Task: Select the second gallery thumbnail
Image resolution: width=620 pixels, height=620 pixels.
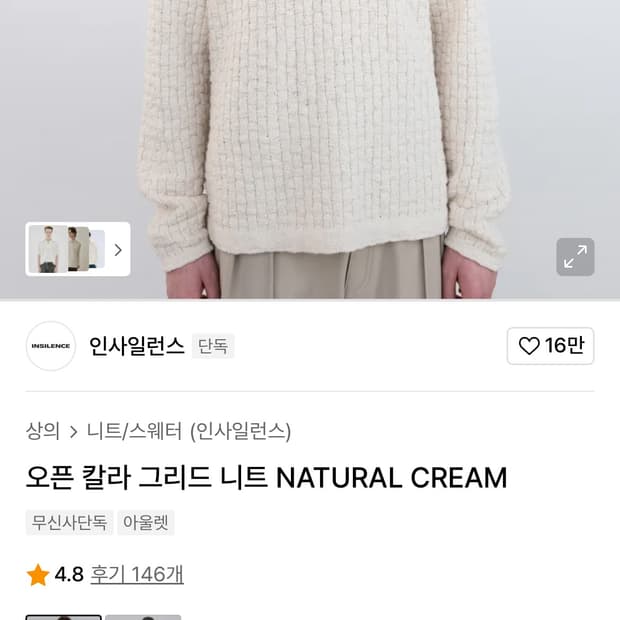Action: point(77,249)
